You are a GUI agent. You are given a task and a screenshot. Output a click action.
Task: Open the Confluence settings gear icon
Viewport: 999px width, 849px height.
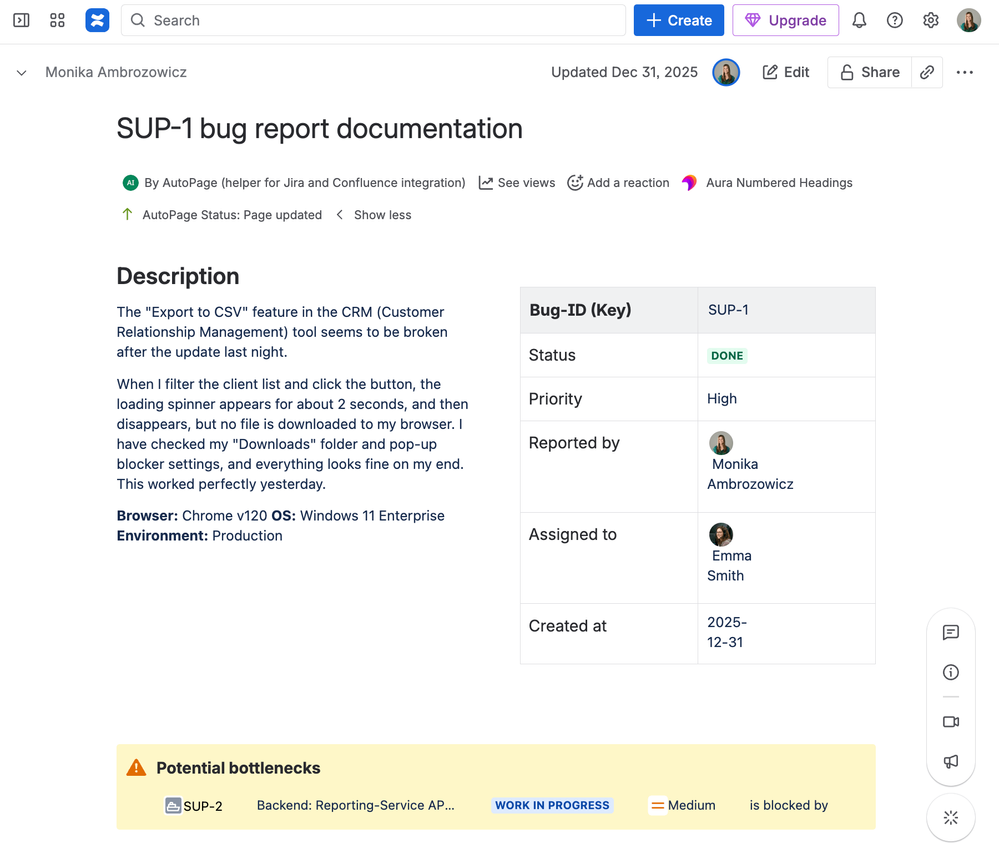(930, 20)
